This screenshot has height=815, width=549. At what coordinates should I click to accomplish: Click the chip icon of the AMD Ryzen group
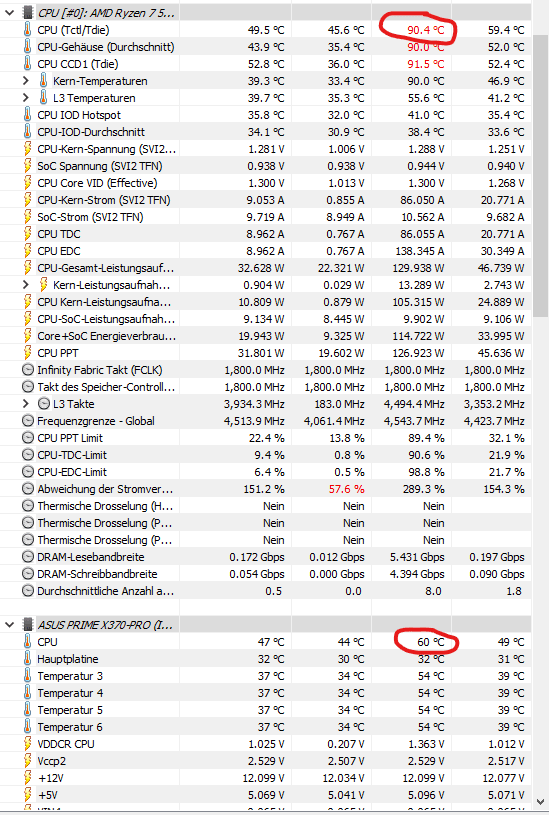coord(28,13)
